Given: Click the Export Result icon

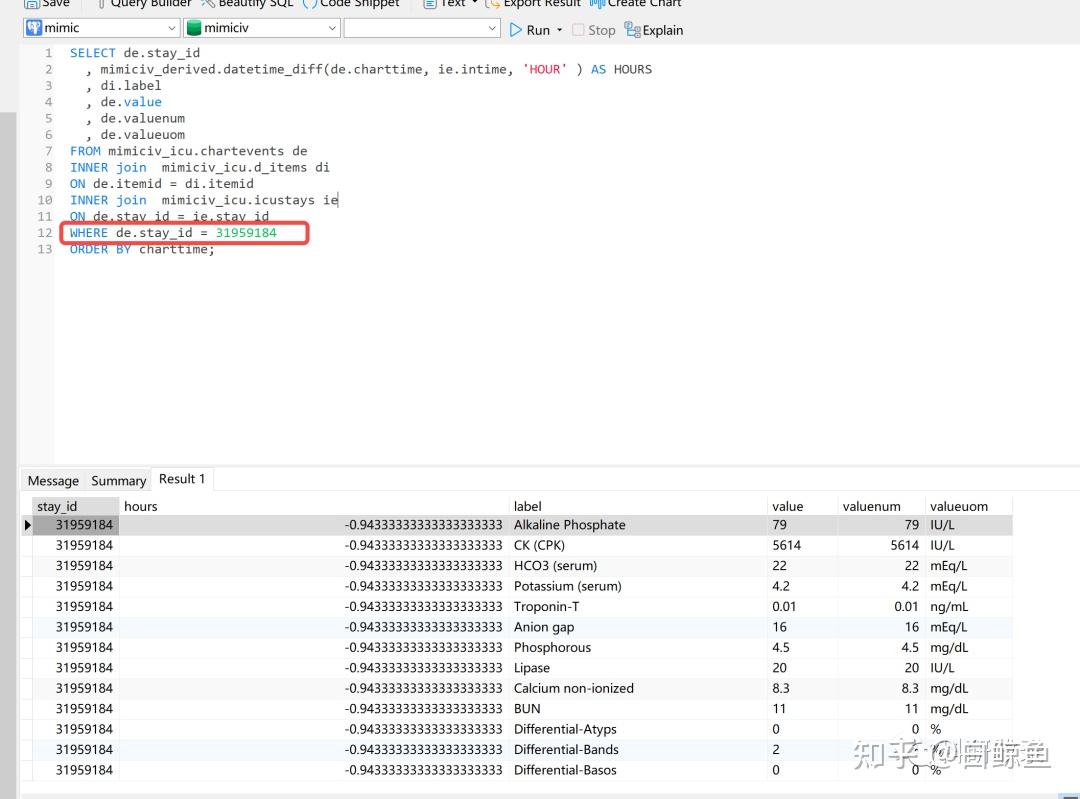Looking at the screenshot, I should (492, 4).
